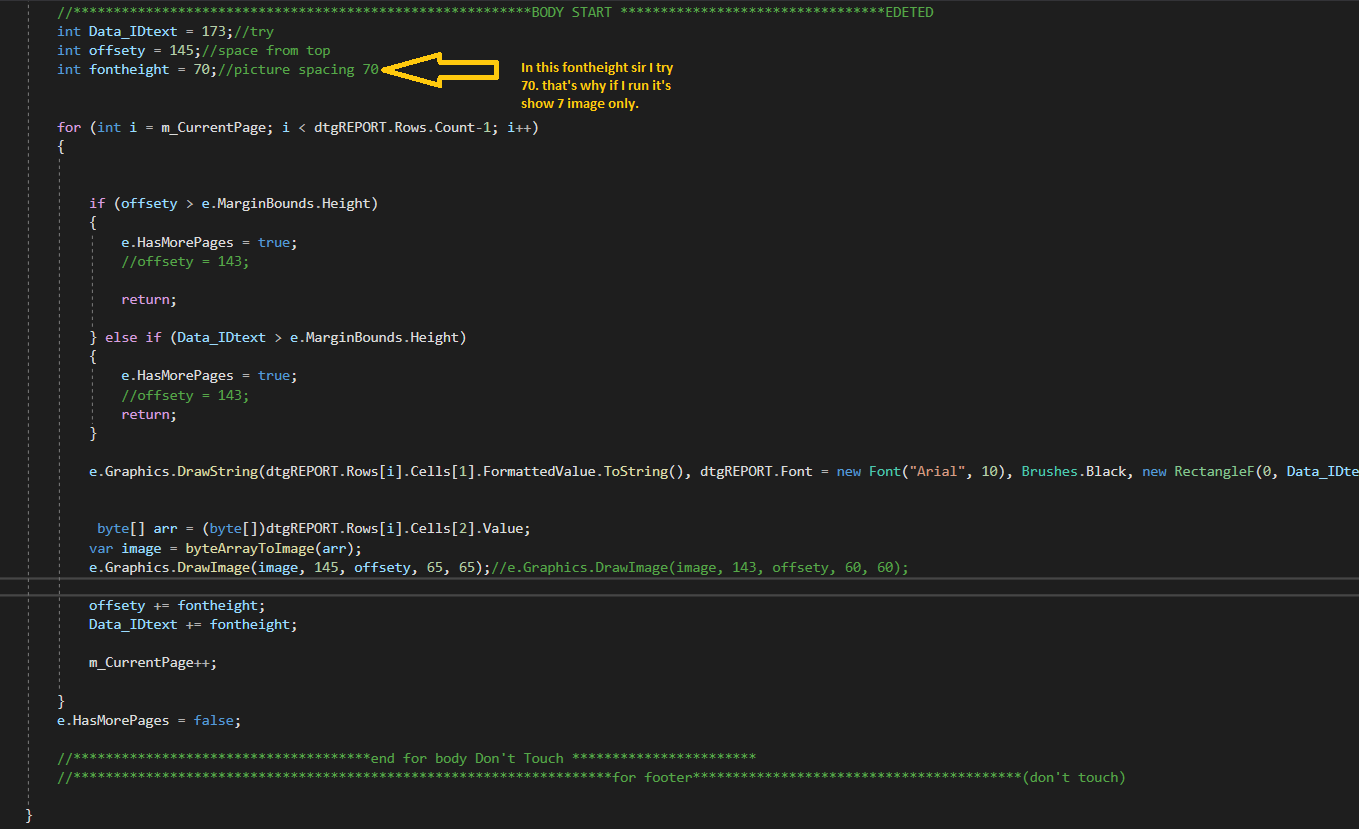
Task: Click 'new RectangleF' at the line's end
Action: click(x=1198, y=470)
